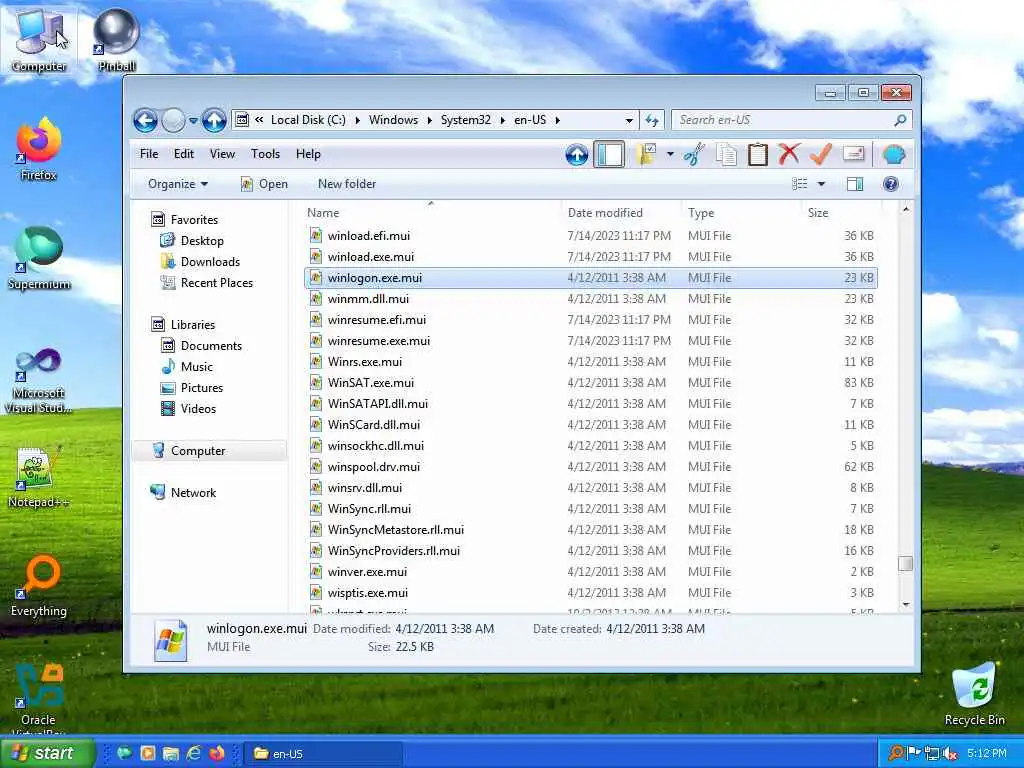Image resolution: width=1024 pixels, height=768 pixels.
Task: Click Internet Explorer in quick launch
Action: coord(194,754)
